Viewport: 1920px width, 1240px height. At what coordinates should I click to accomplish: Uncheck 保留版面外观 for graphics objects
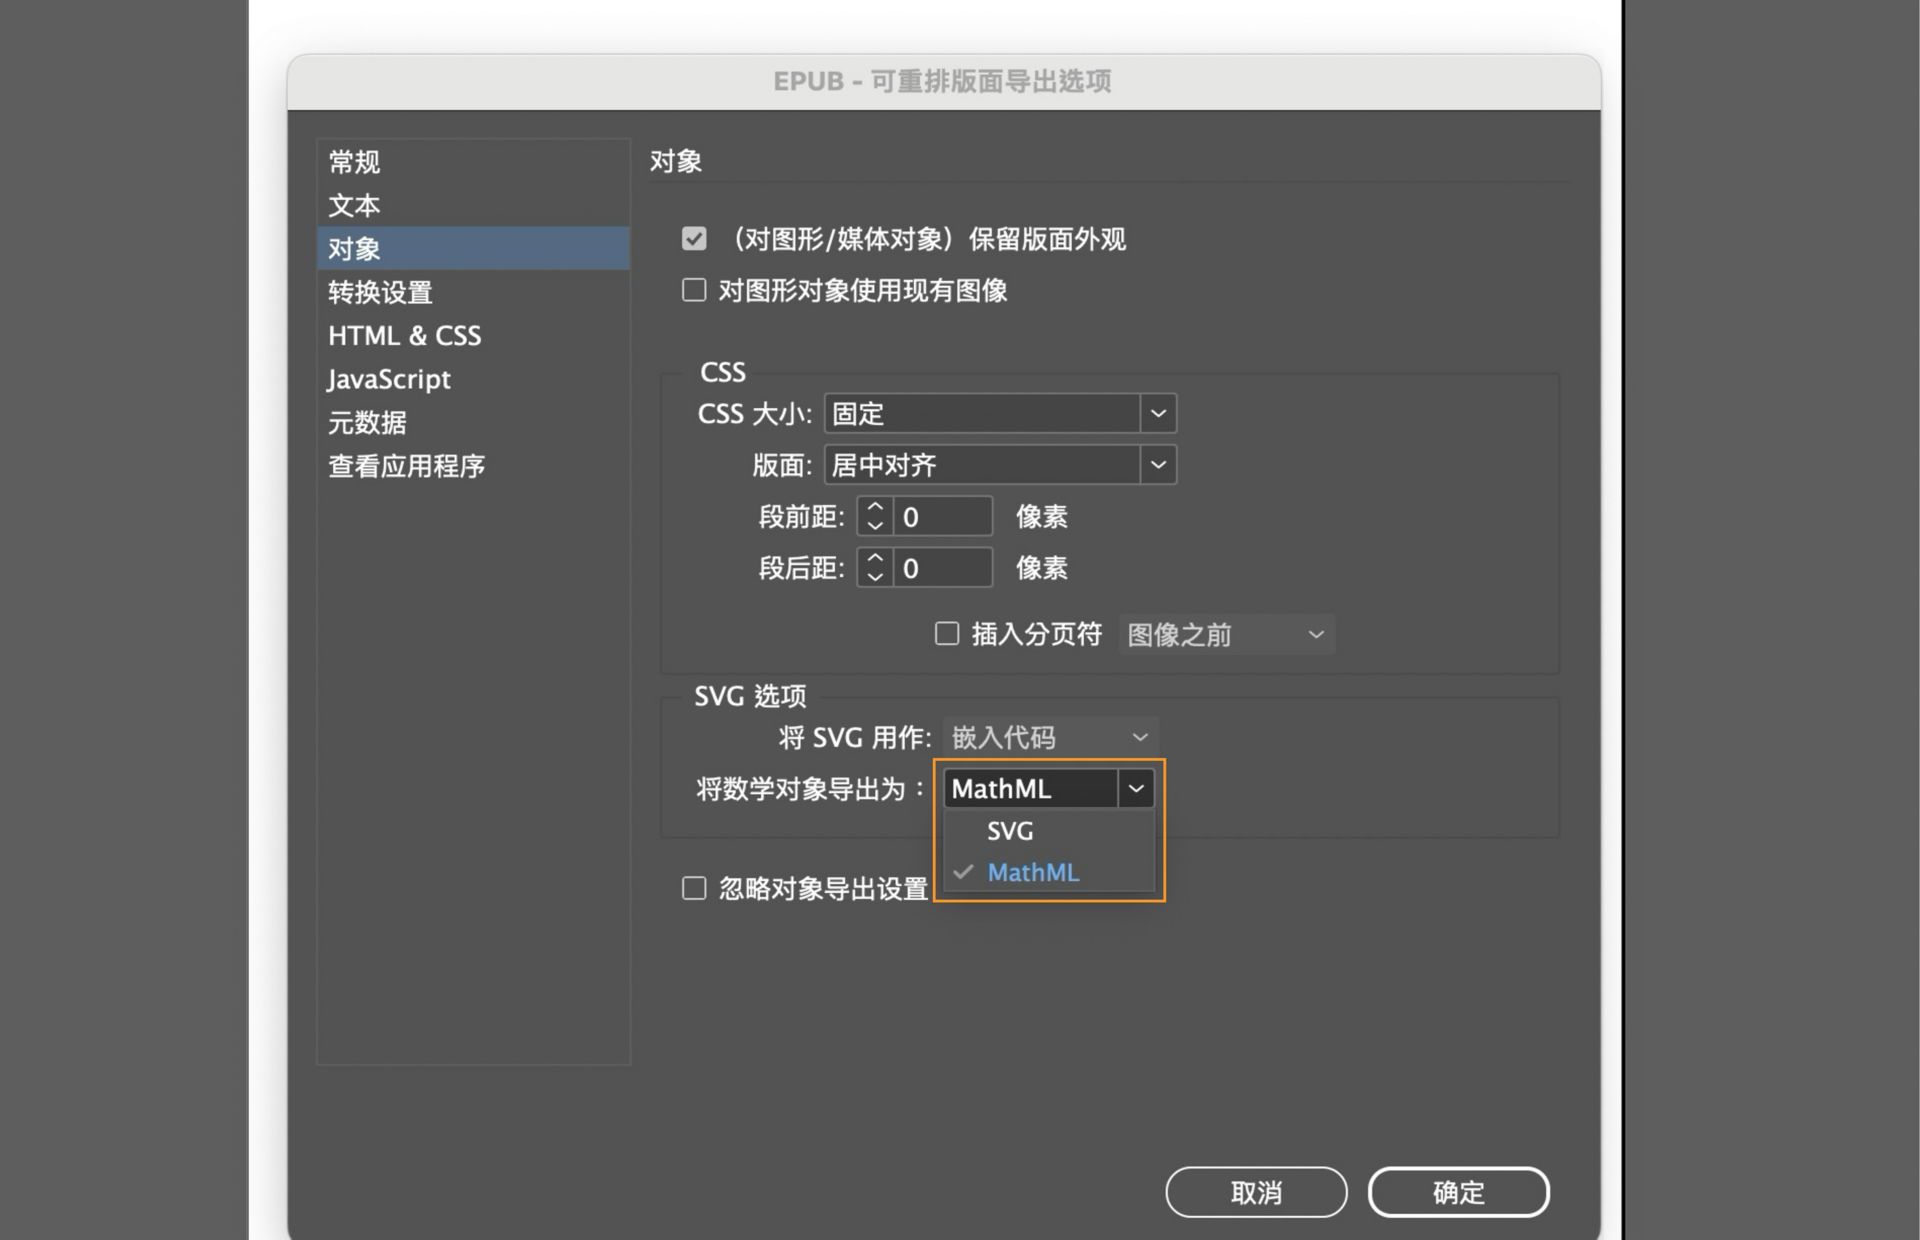point(694,238)
